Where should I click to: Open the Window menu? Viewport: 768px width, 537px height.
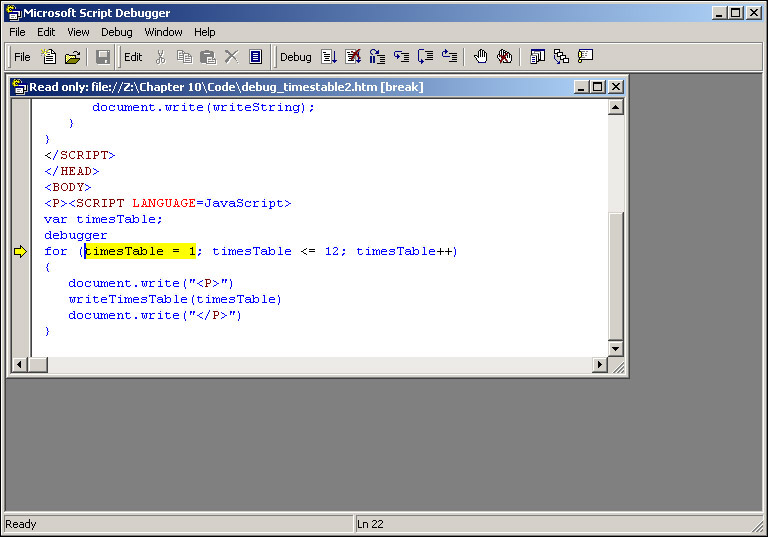click(163, 32)
